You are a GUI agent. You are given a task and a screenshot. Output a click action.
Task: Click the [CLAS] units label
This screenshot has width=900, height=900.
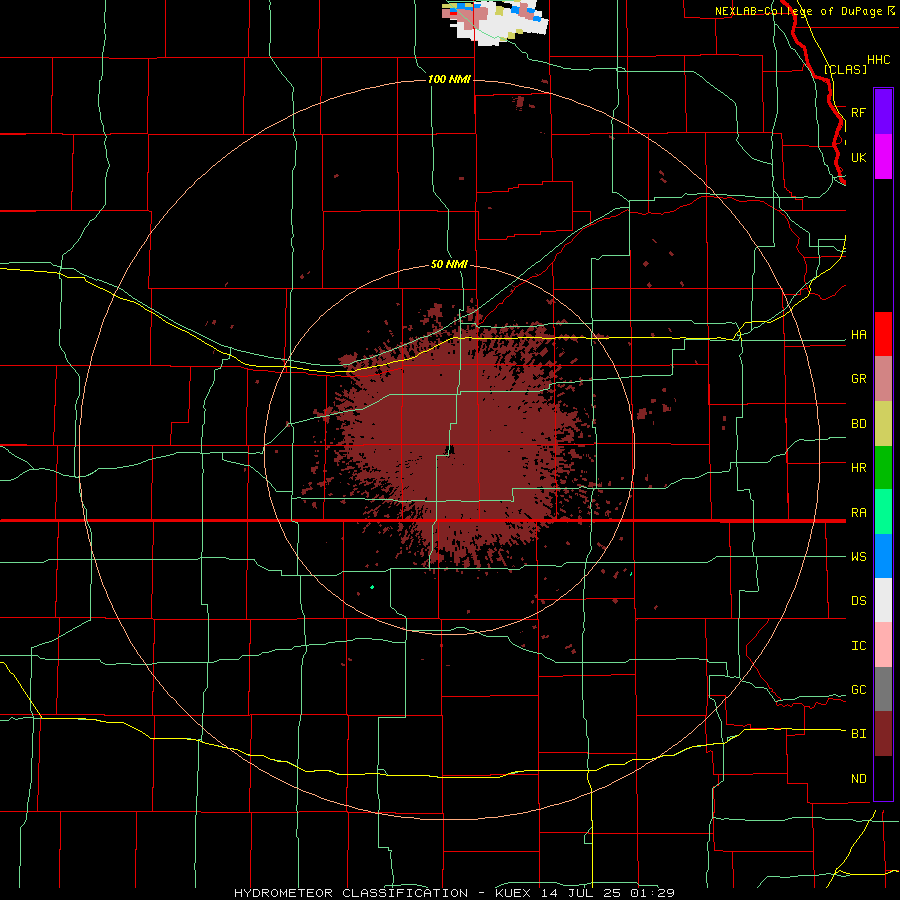(845, 69)
